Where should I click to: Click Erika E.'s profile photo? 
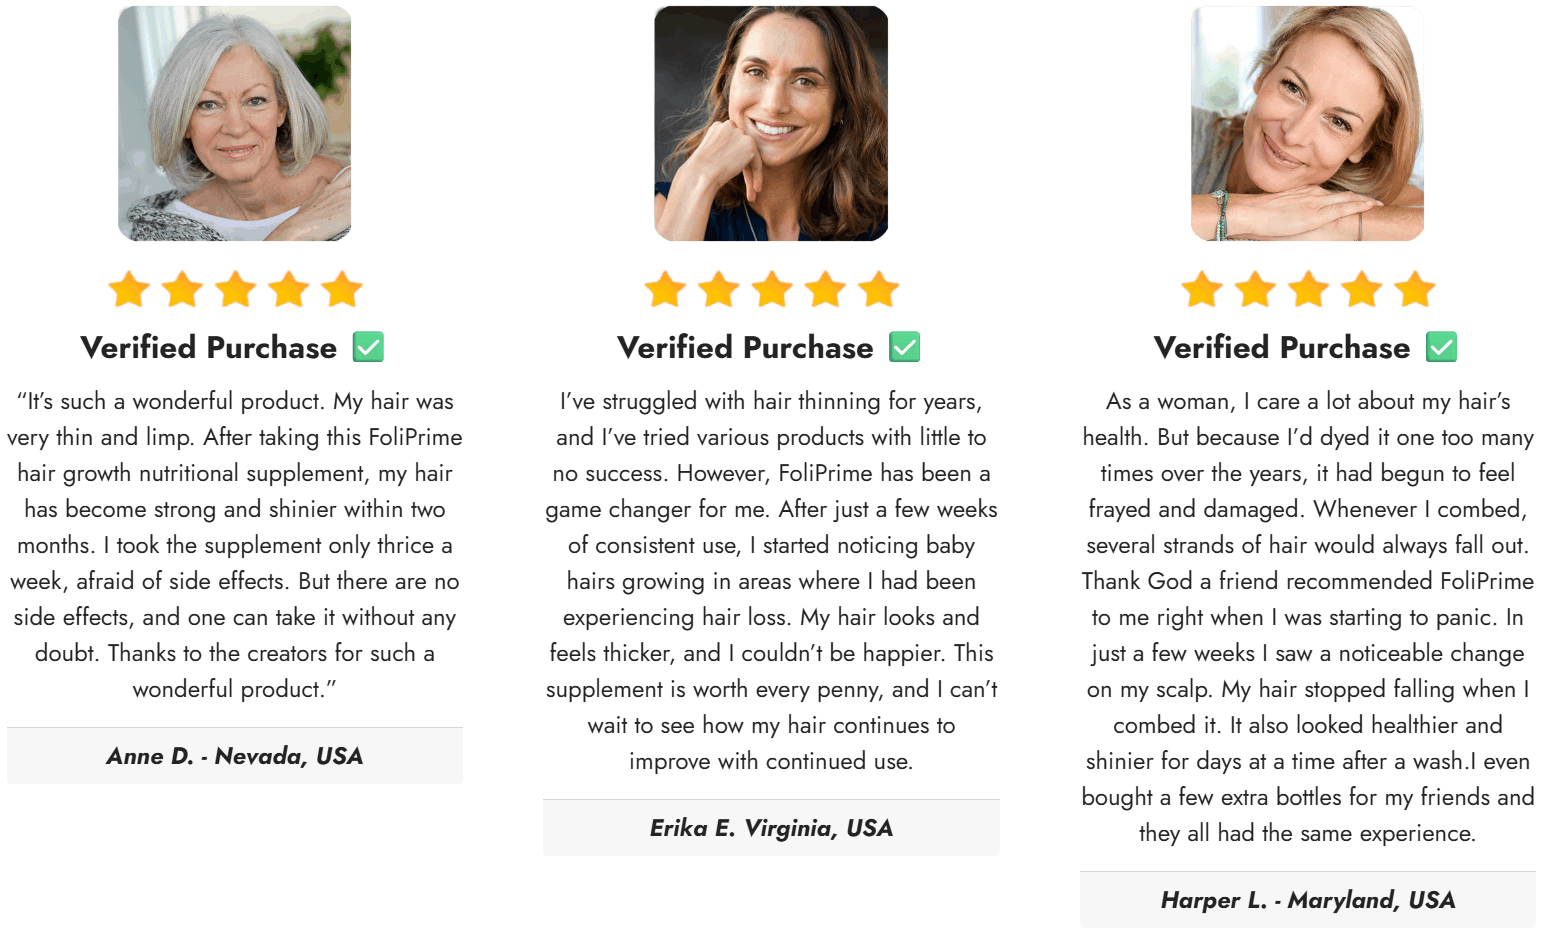coord(771,124)
